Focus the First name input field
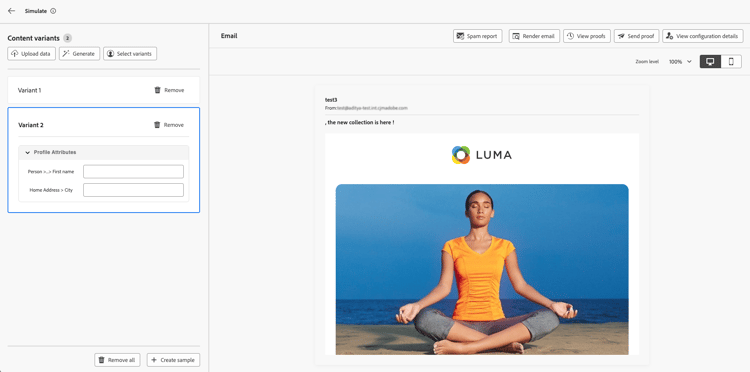Image resolution: width=750 pixels, height=372 pixels. pyautogui.click(x=133, y=172)
